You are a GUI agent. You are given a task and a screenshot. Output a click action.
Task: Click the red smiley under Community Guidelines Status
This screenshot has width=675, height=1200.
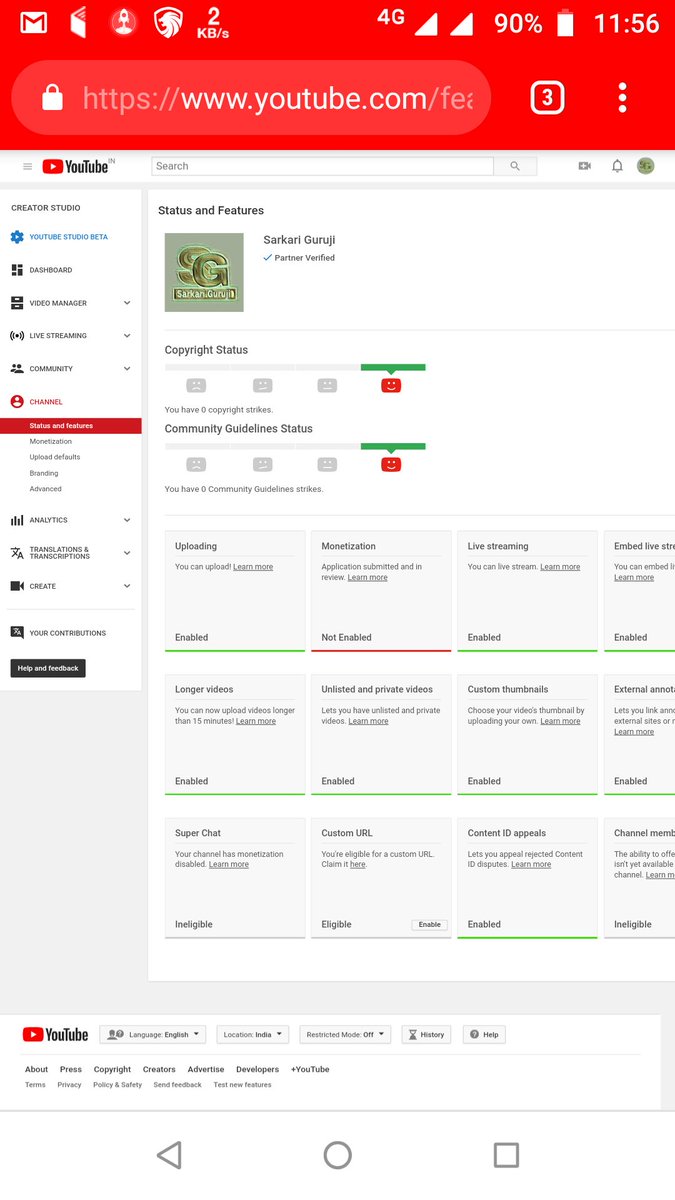click(x=391, y=464)
